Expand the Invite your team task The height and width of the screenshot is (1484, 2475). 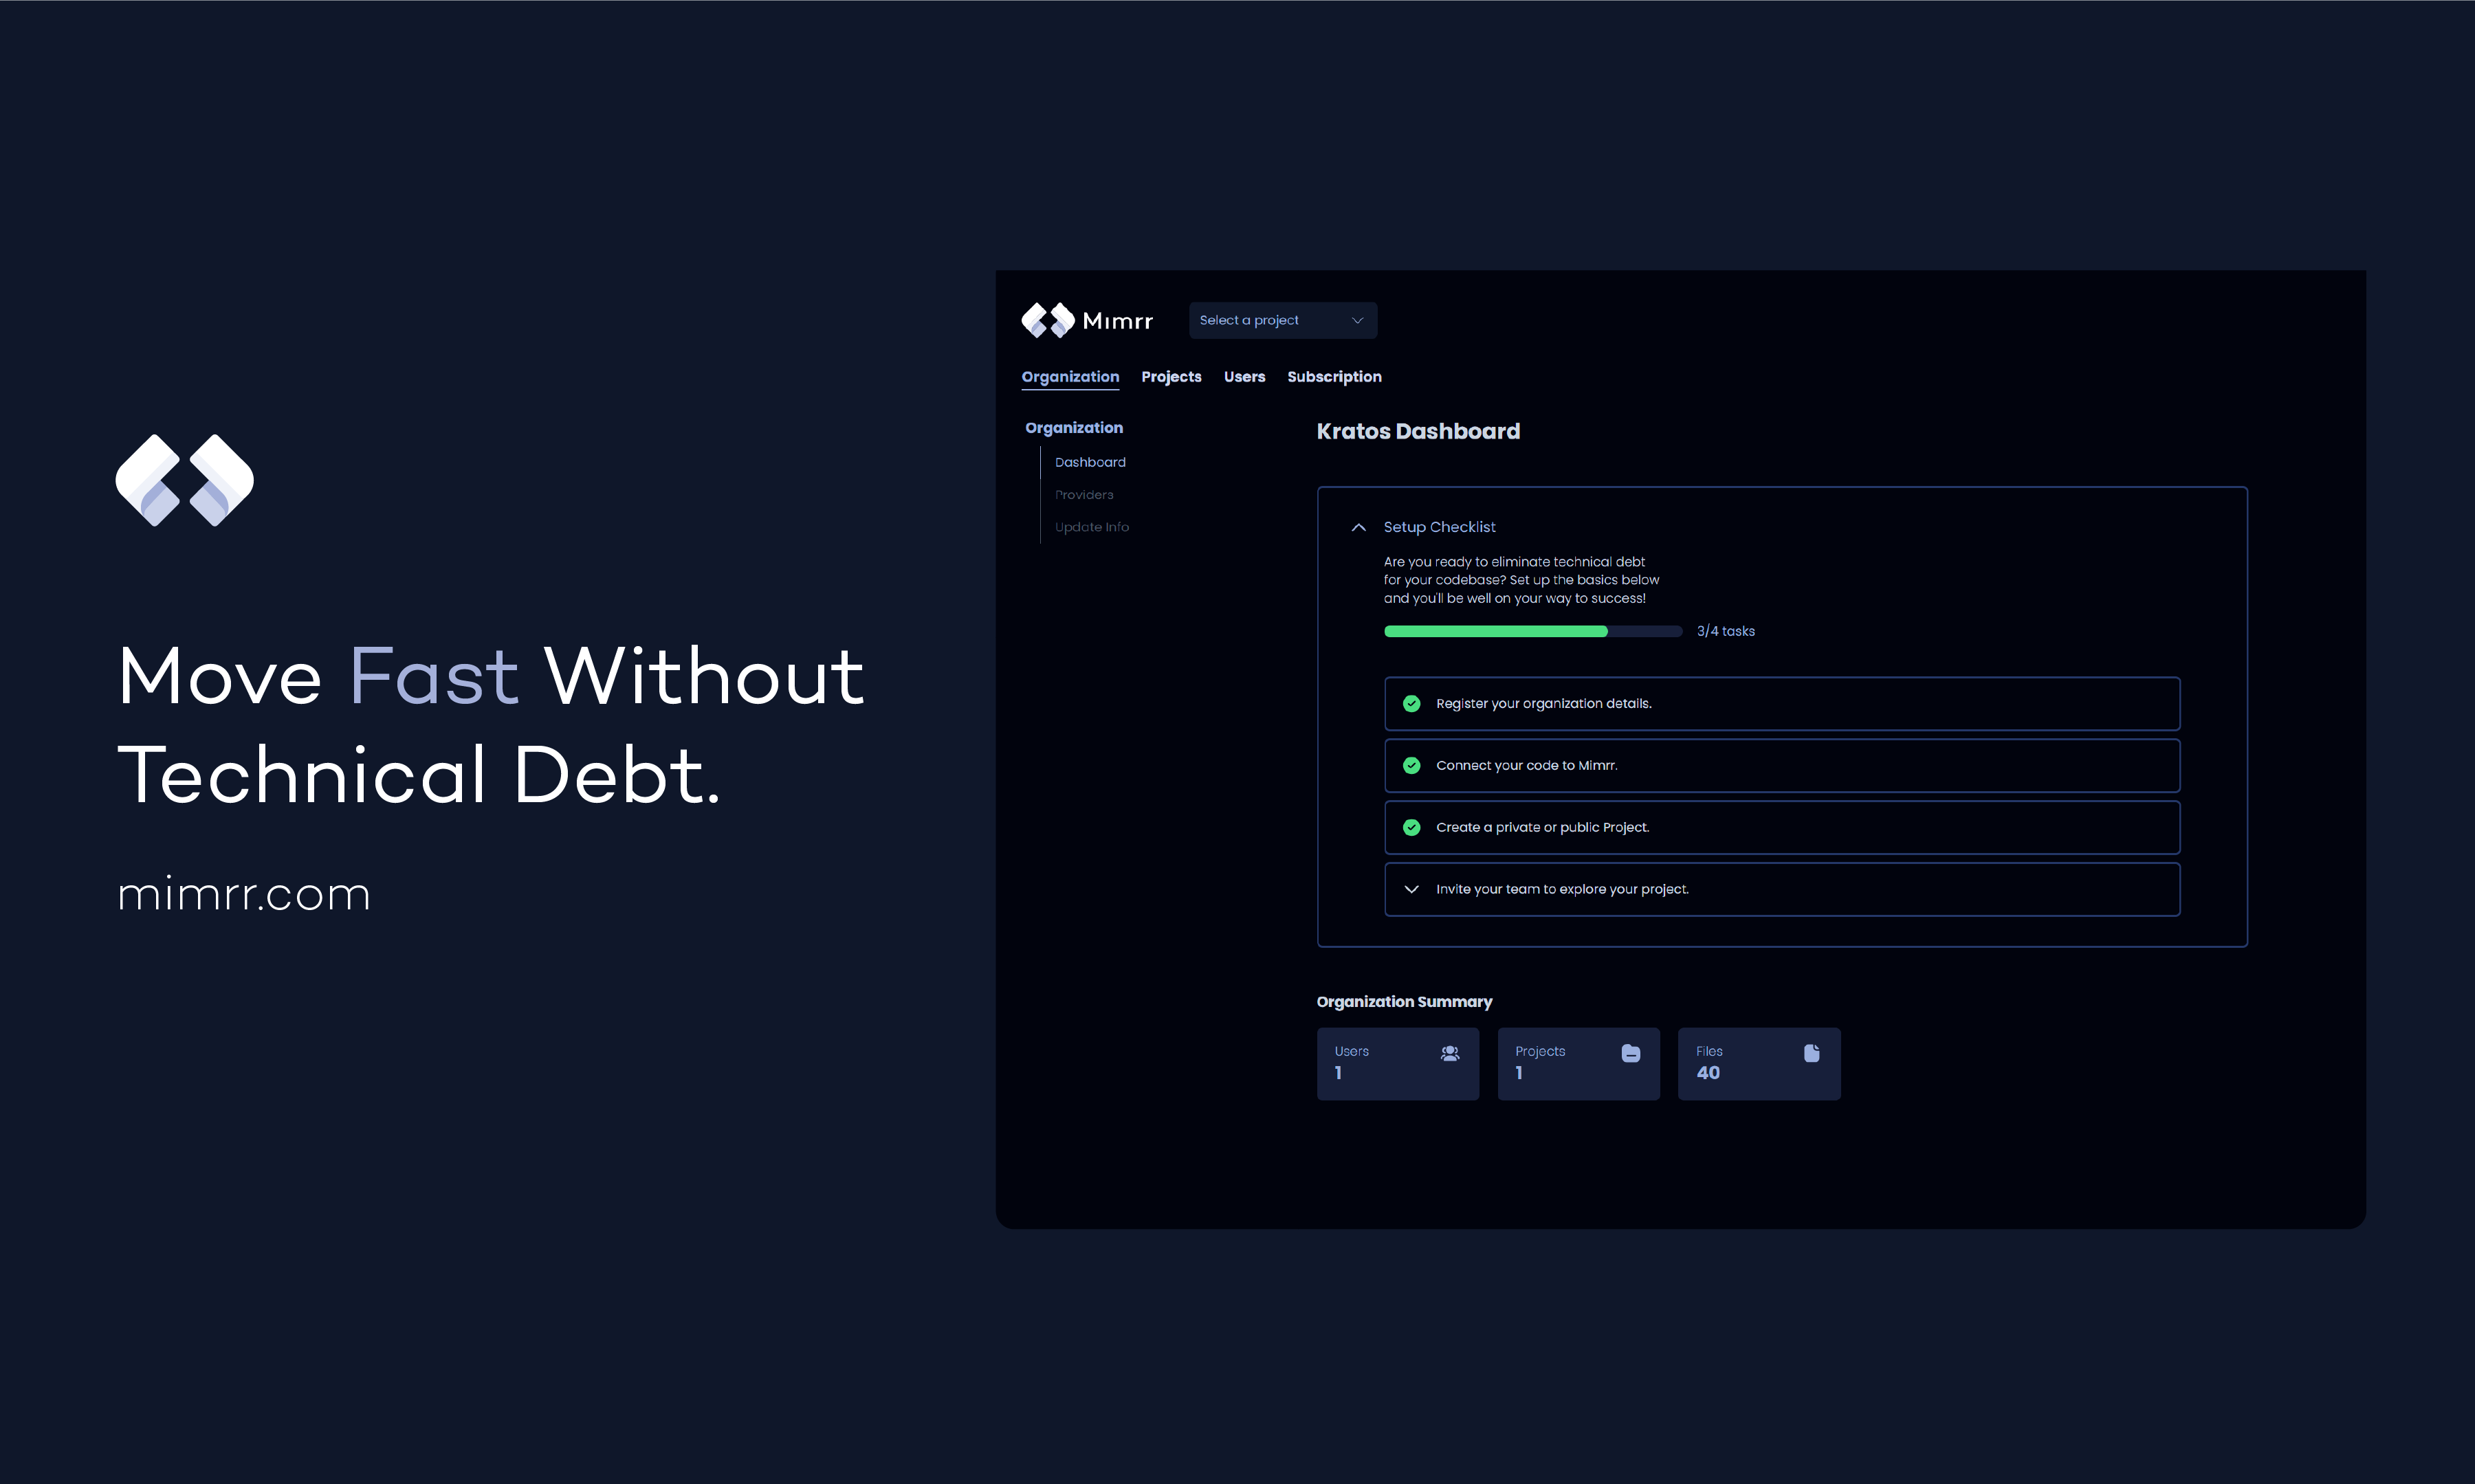pyautogui.click(x=1411, y=890)
